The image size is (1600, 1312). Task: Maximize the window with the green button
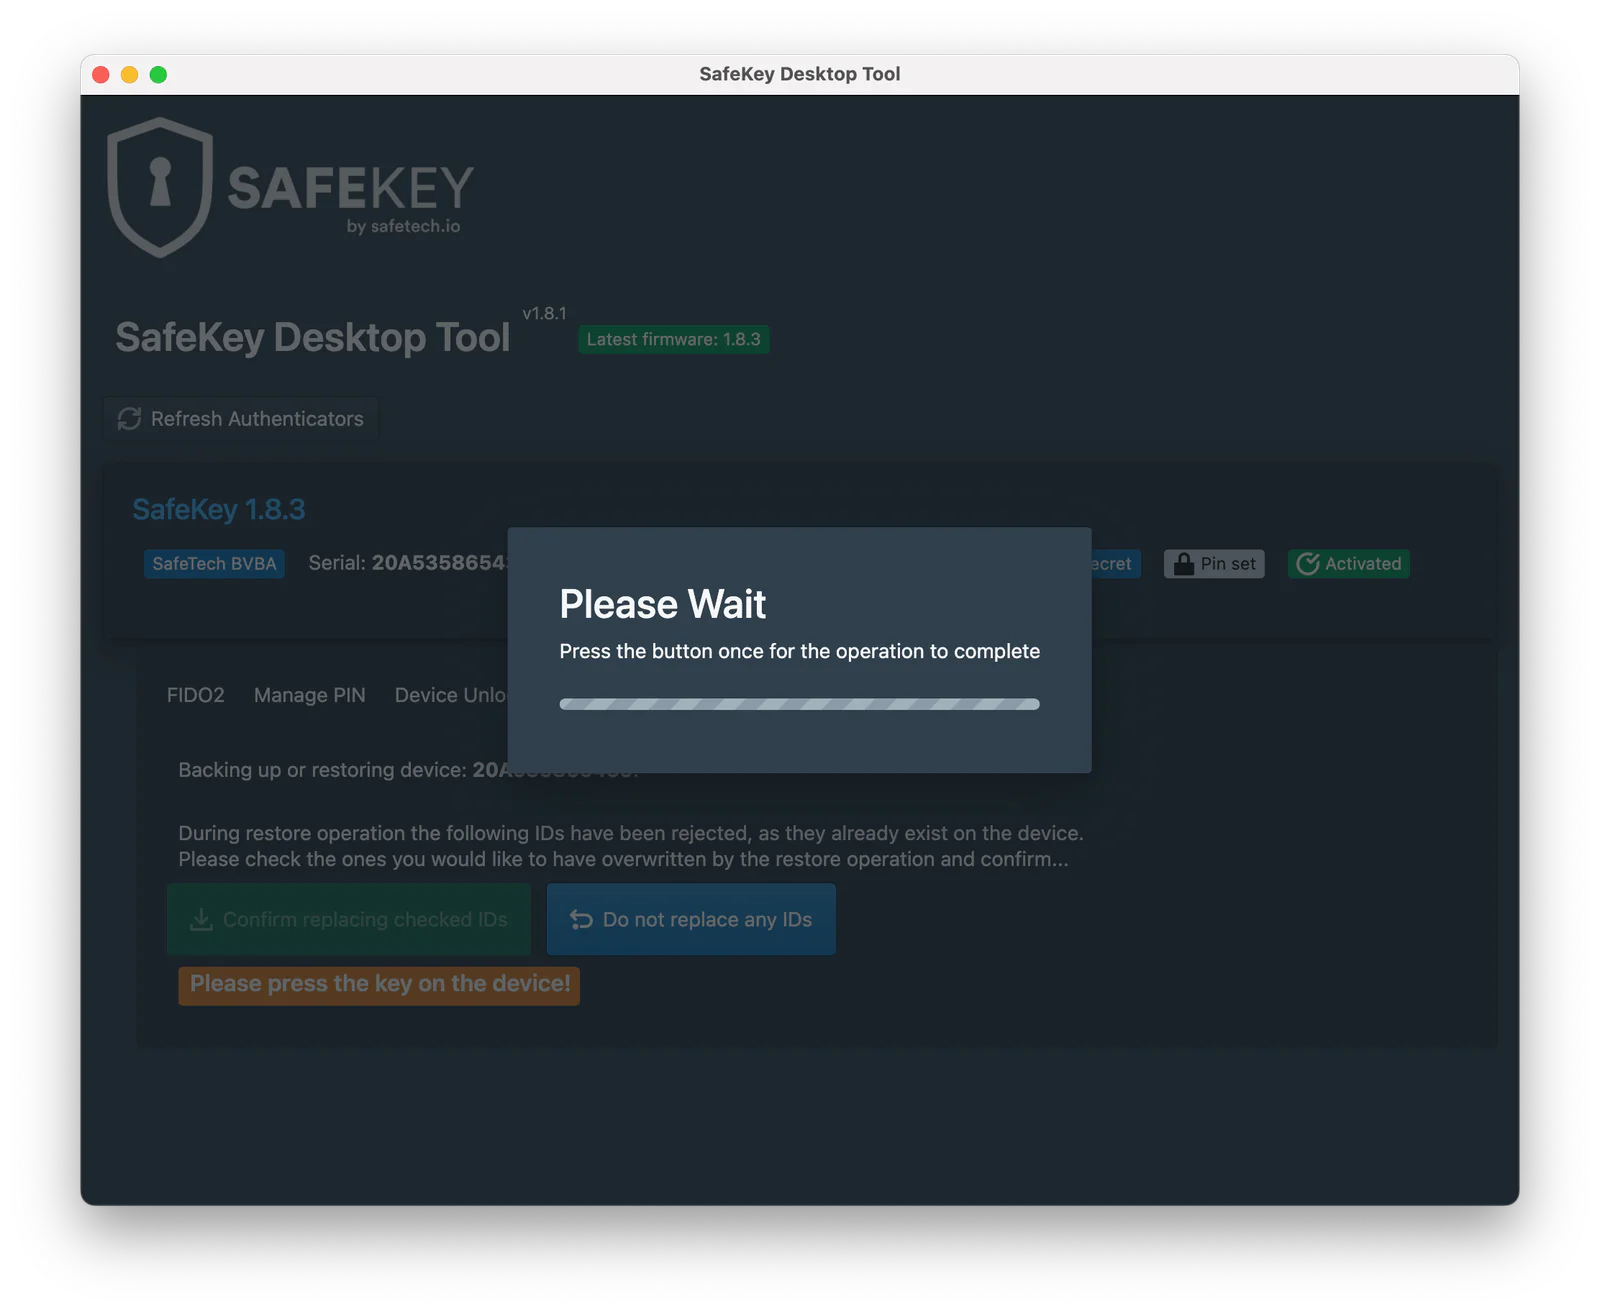[x=158, y=75]
